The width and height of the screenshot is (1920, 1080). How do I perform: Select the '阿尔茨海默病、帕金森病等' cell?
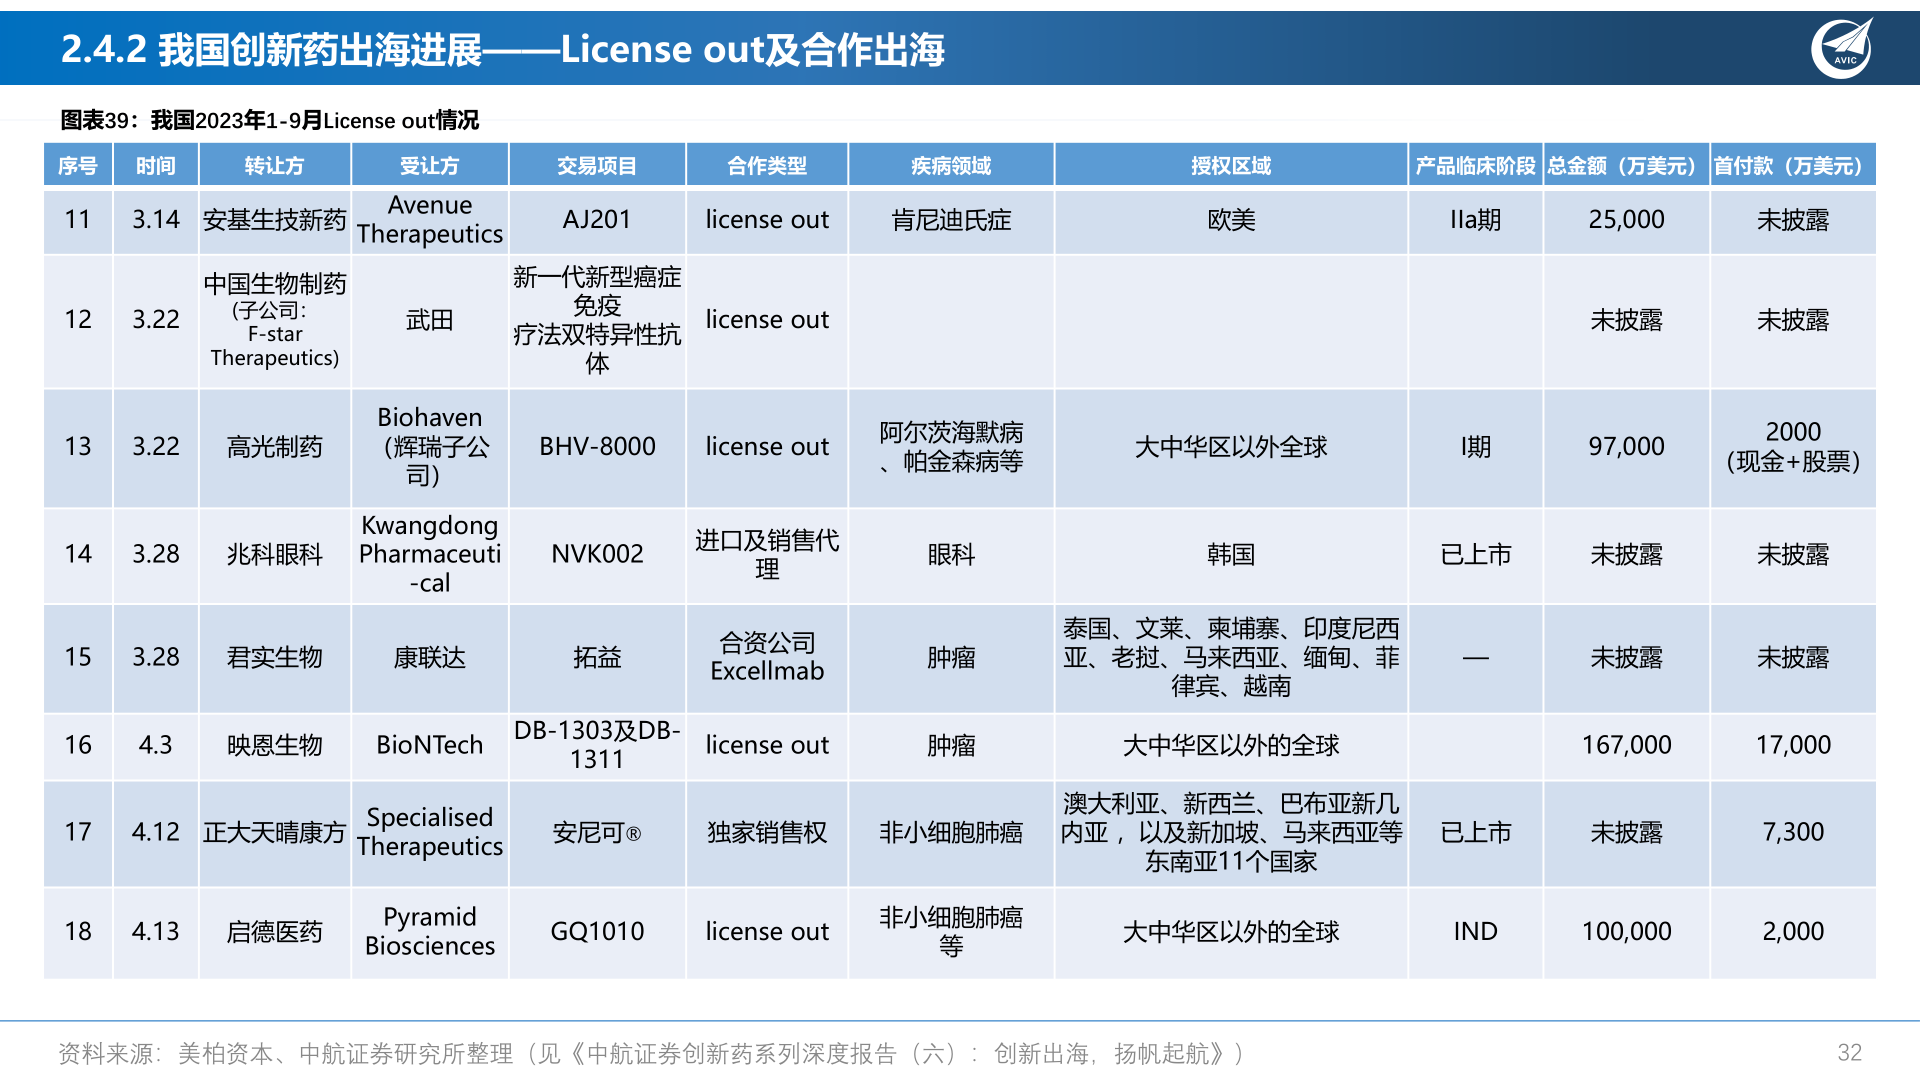(x=951, y=447)
